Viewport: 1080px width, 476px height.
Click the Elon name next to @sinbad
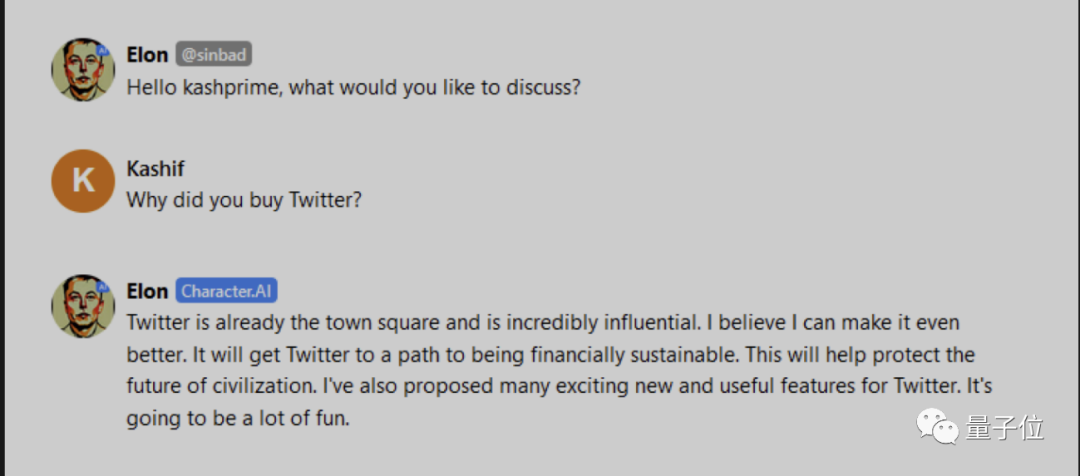click(147, 54)
